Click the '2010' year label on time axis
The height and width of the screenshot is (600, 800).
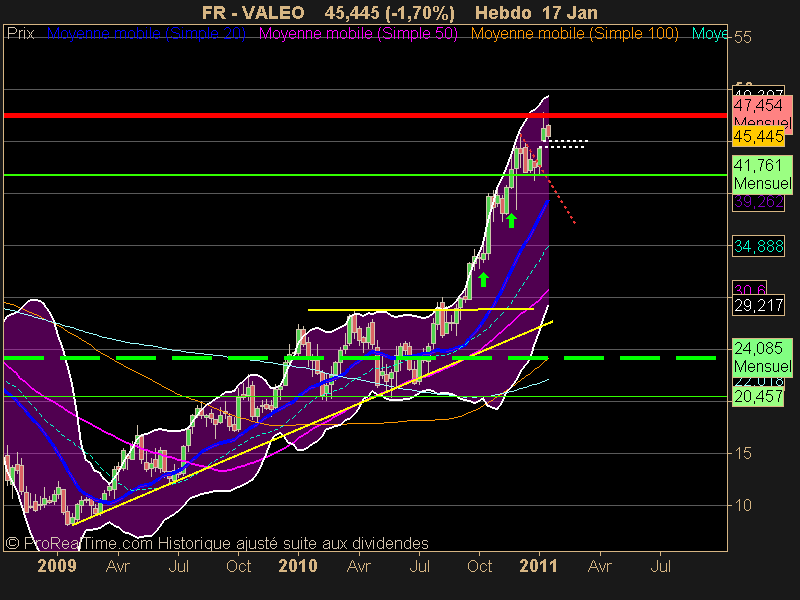point(298,566)
